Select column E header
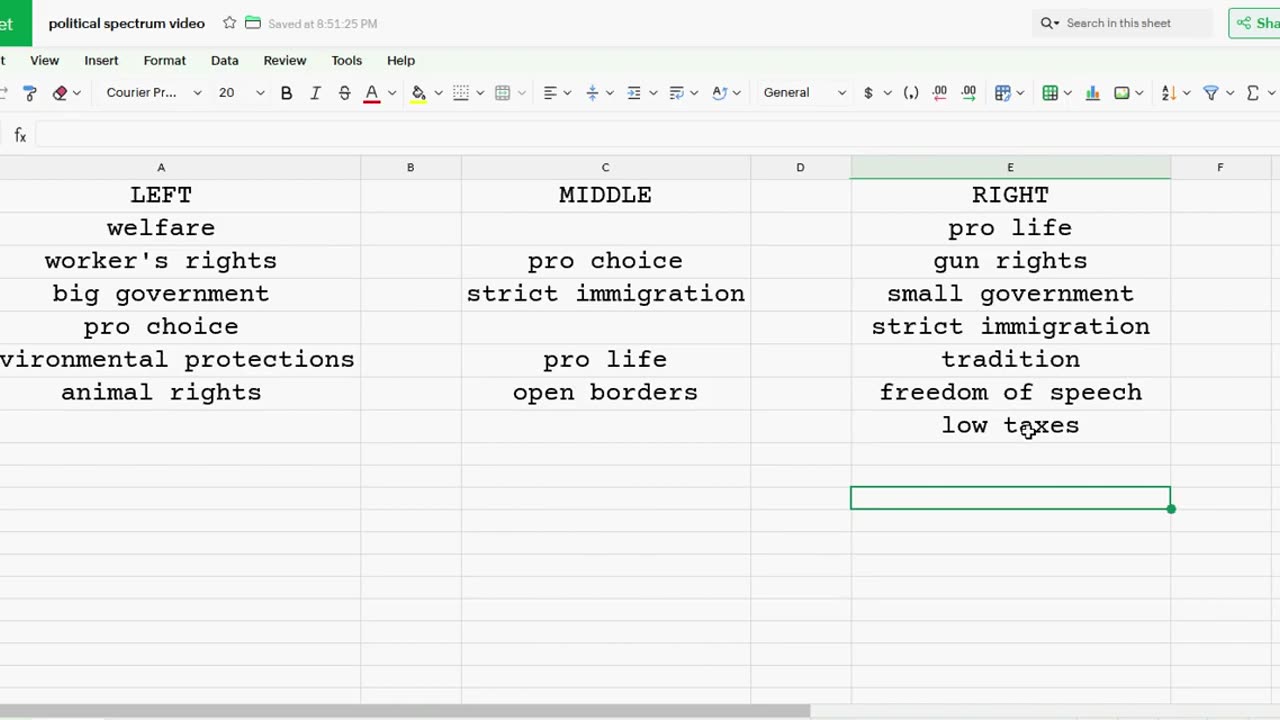Screen dimensions: 1280x720 (x=1010, y=168)
